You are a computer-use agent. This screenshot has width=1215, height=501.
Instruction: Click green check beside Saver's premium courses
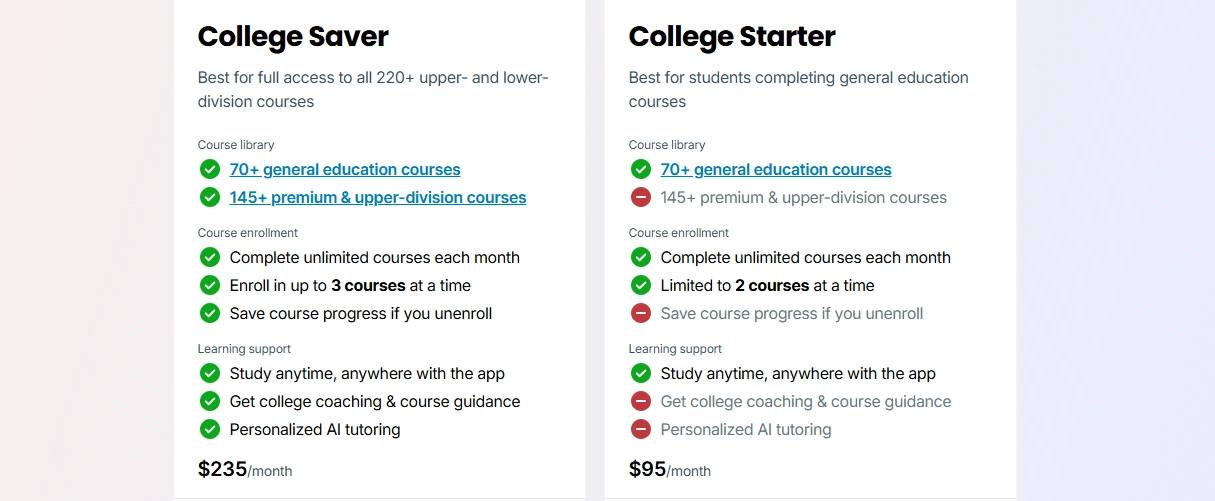tap(210, 197)
